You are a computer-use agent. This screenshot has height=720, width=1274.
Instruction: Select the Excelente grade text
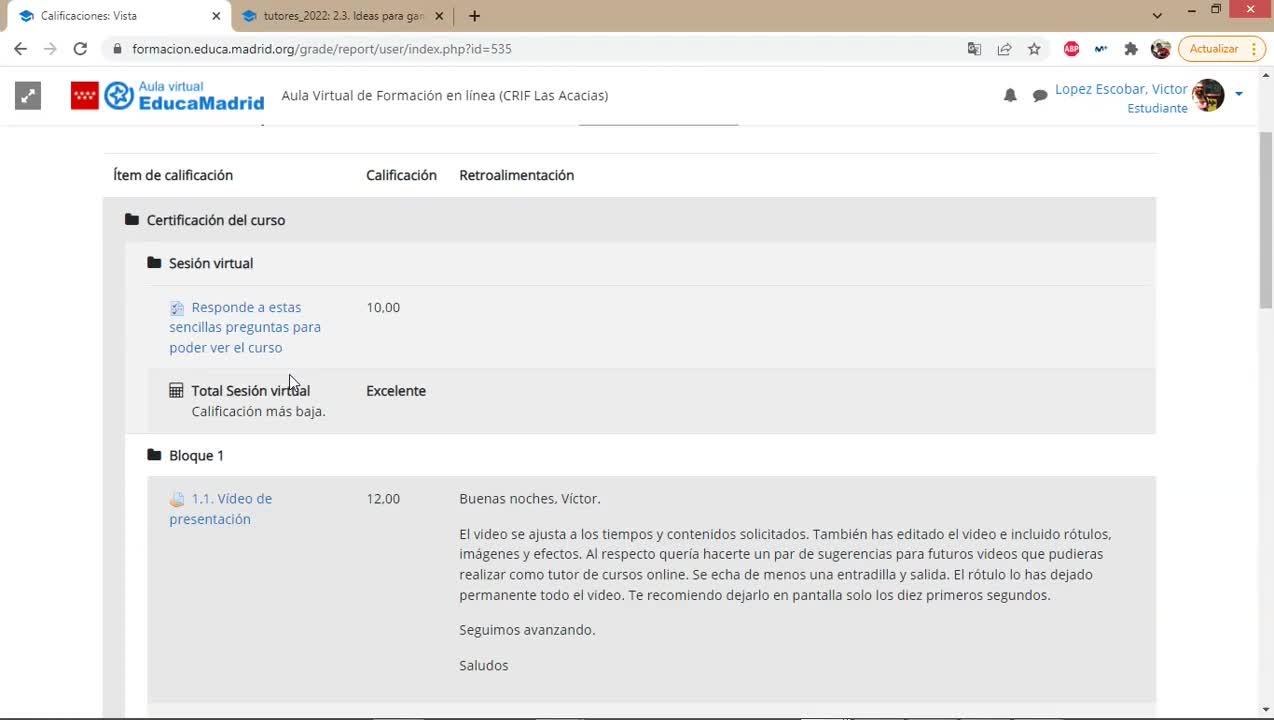pos(396,390)
